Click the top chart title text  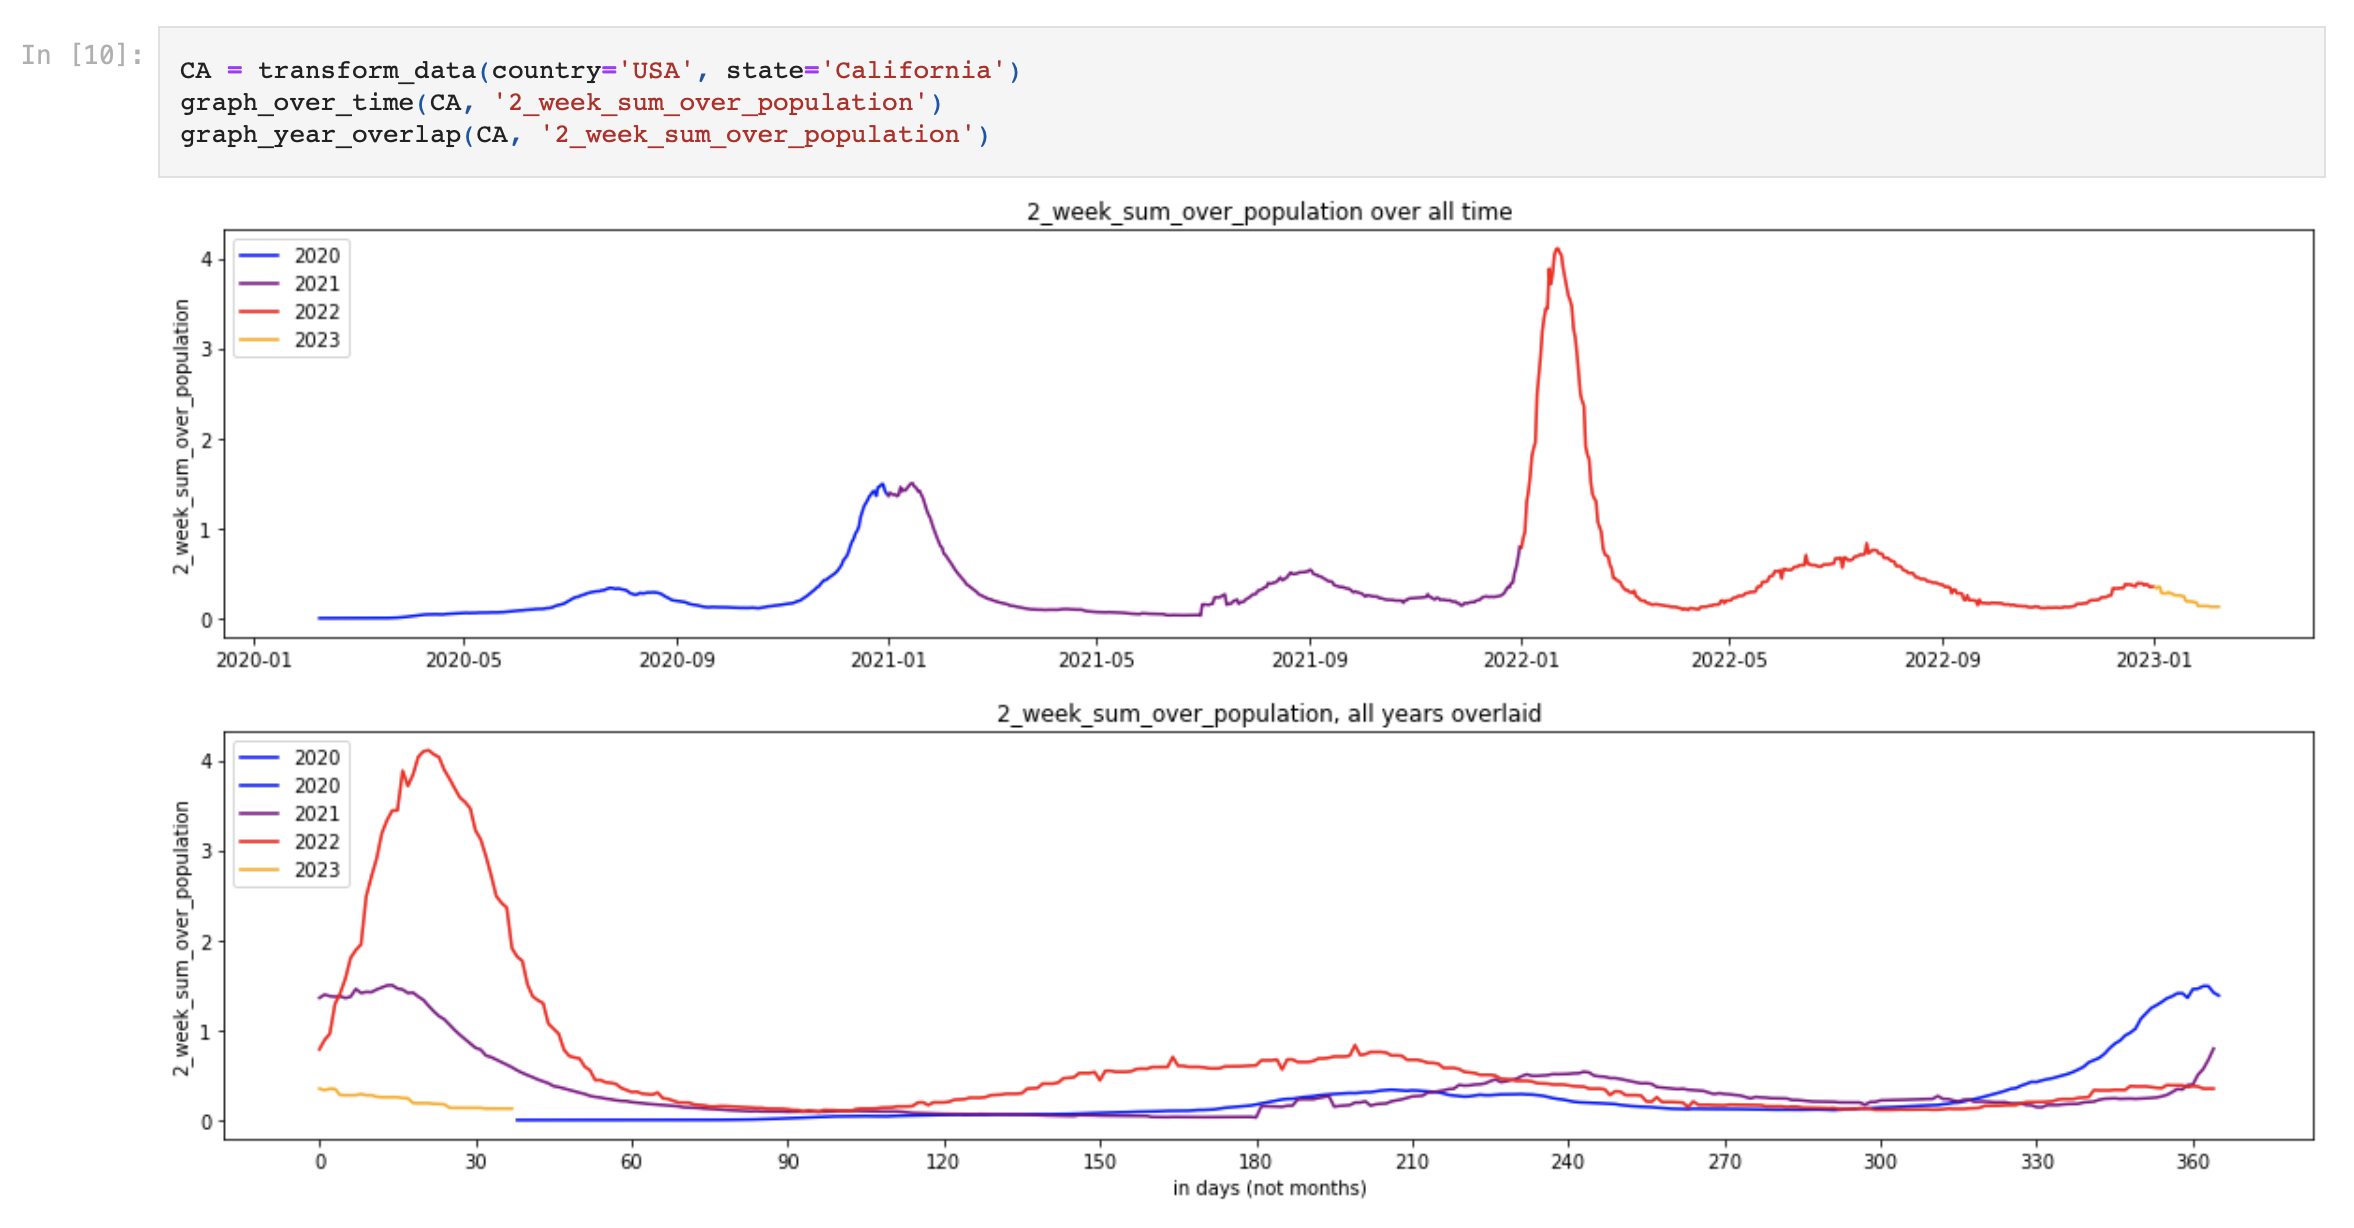[1268, 212]
